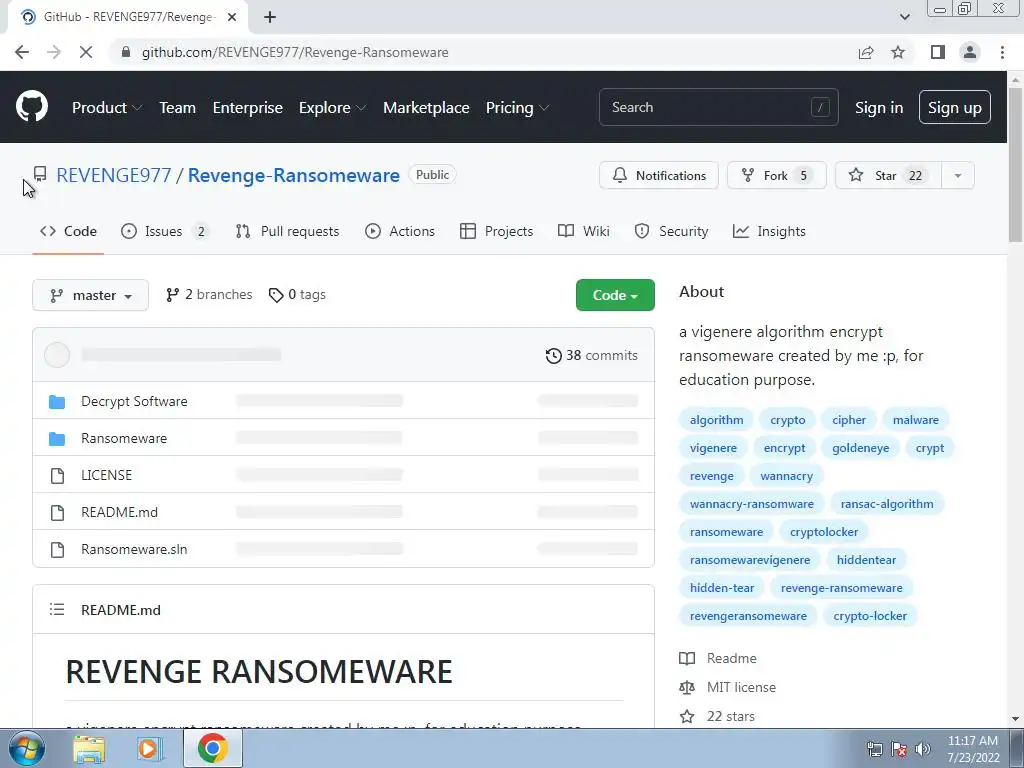1024x768 pixels.
Task: Switch to the Issues tab
Action: coord(165,231)
